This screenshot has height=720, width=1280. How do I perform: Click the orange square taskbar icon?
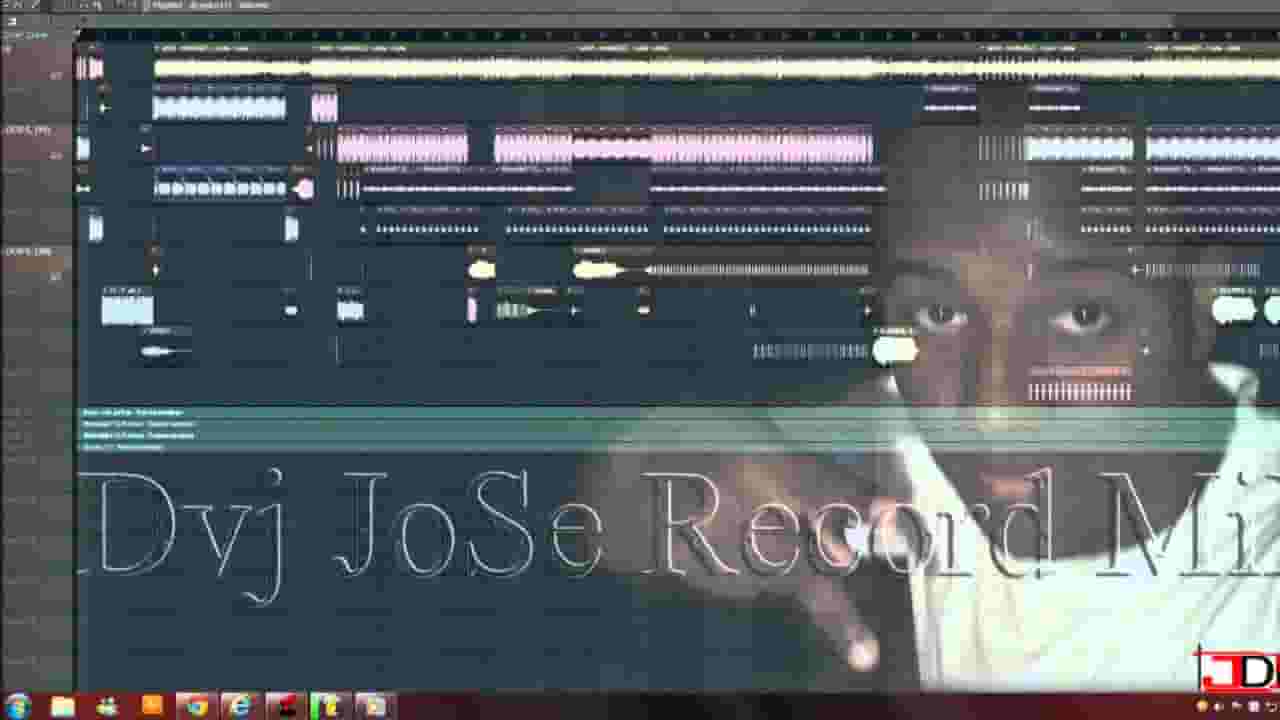point(152,705)
